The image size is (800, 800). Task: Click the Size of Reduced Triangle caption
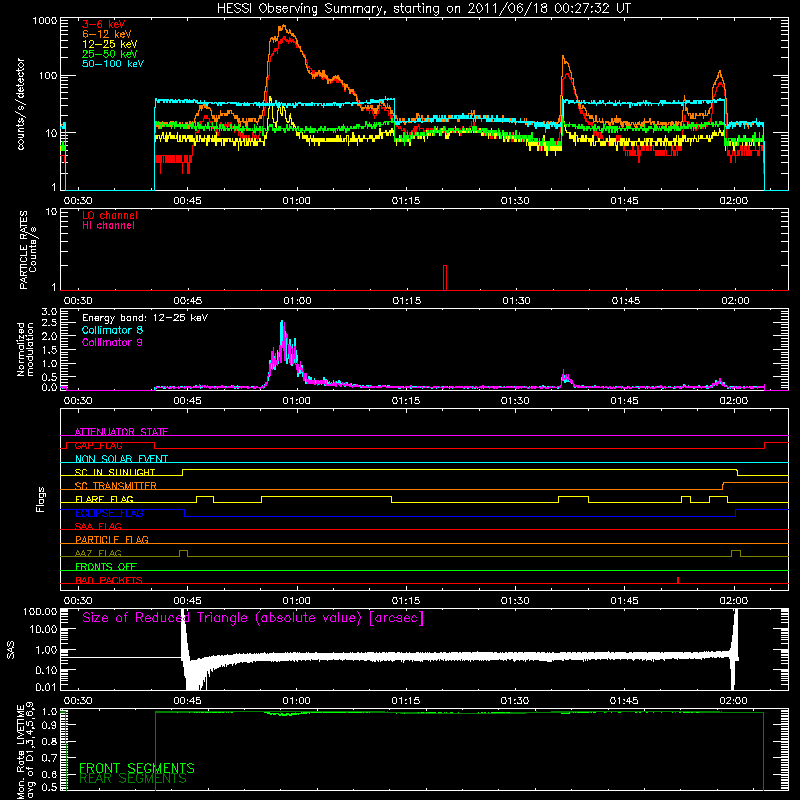(x=253, y=618)
